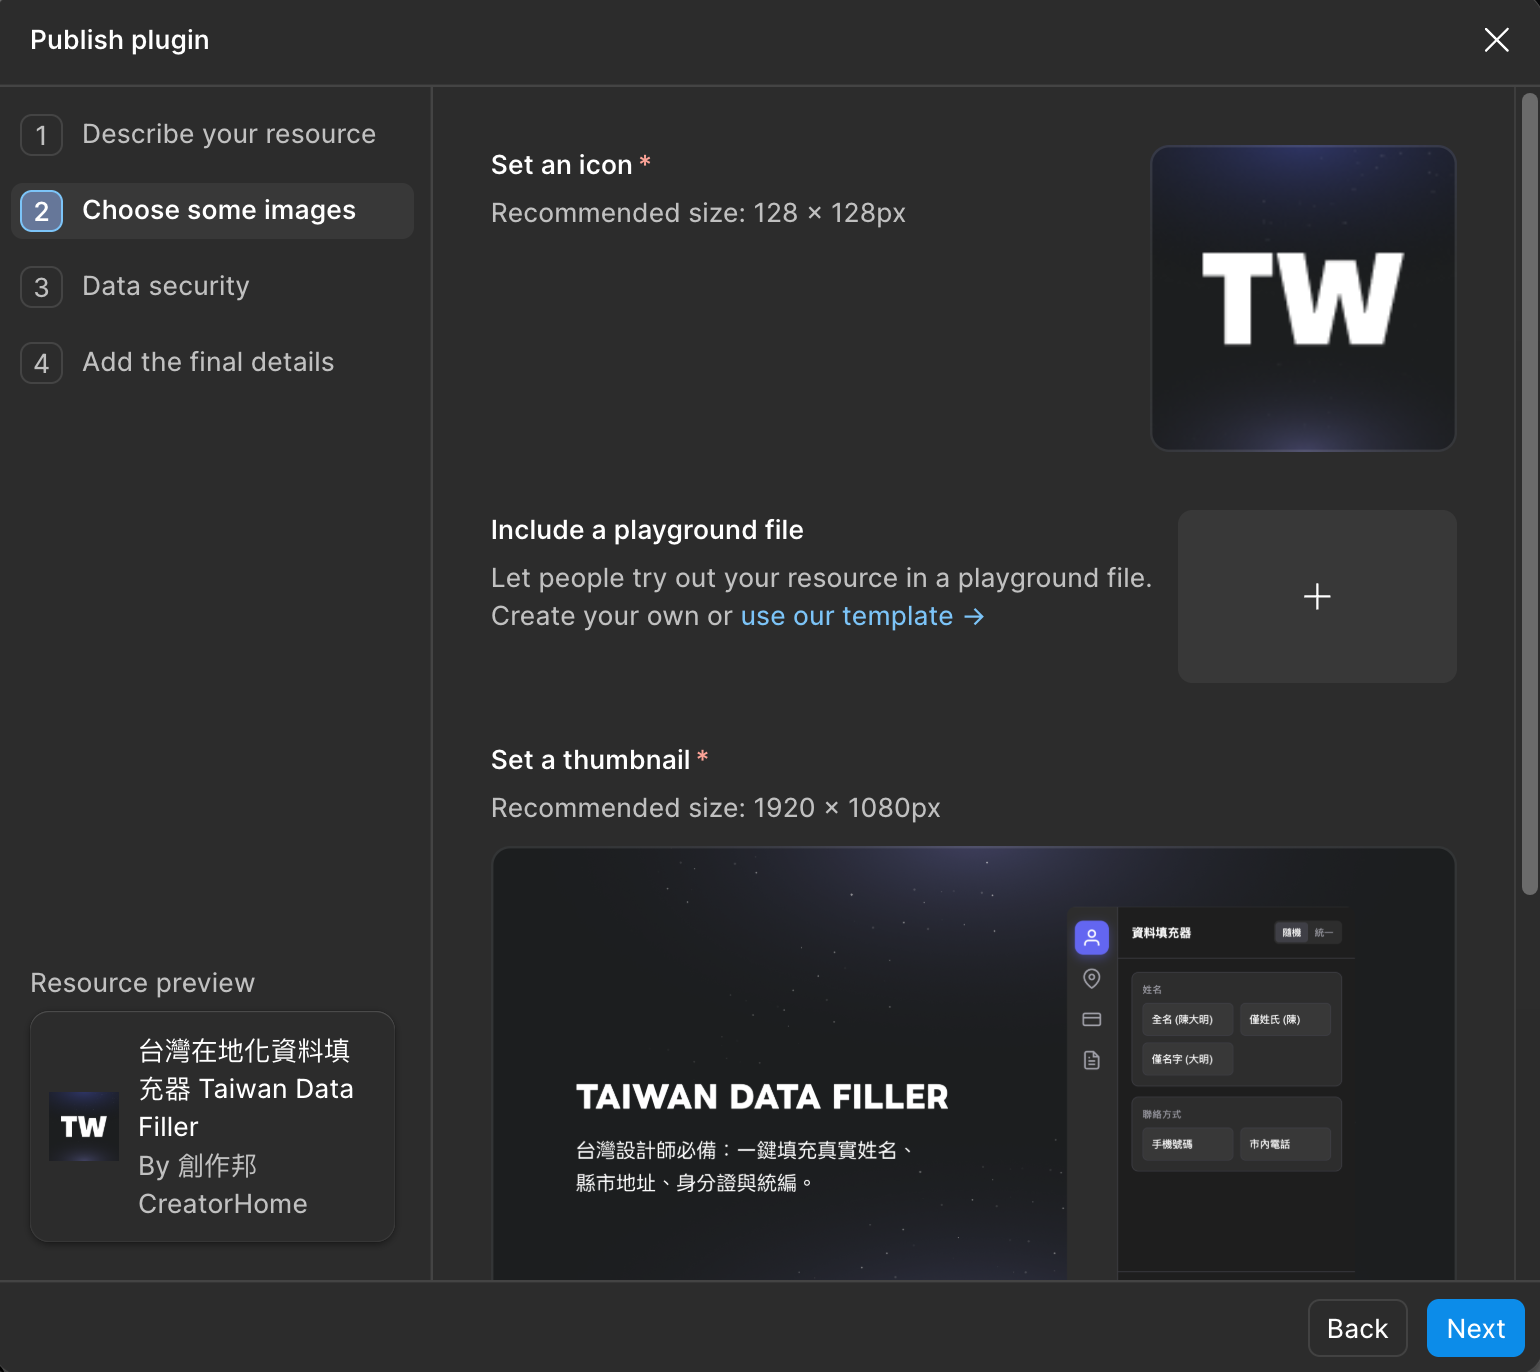Screen dimensions: 1540x1372
Task: Click the large TW plugin icon image
Action: point(1303,298)
